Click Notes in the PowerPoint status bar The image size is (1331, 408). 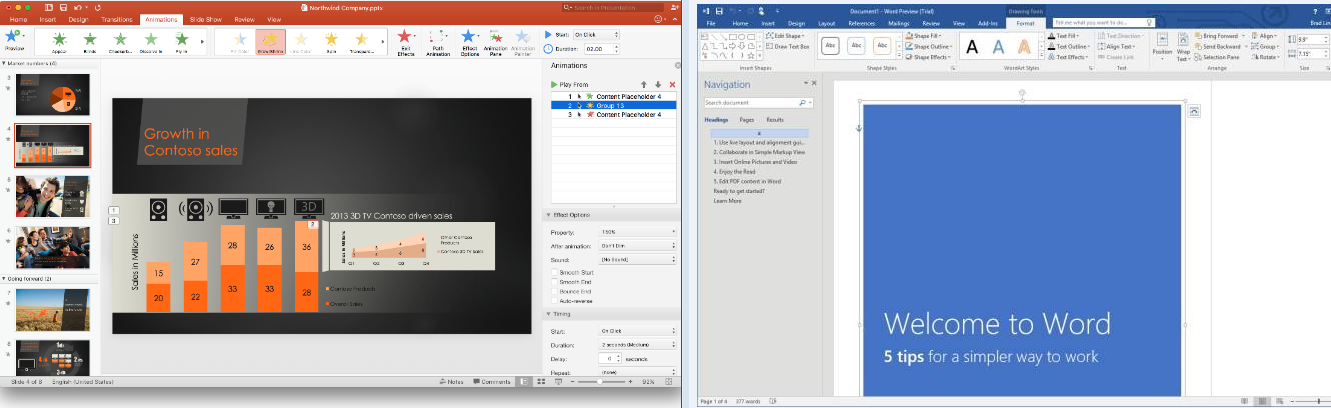(451, 382)
